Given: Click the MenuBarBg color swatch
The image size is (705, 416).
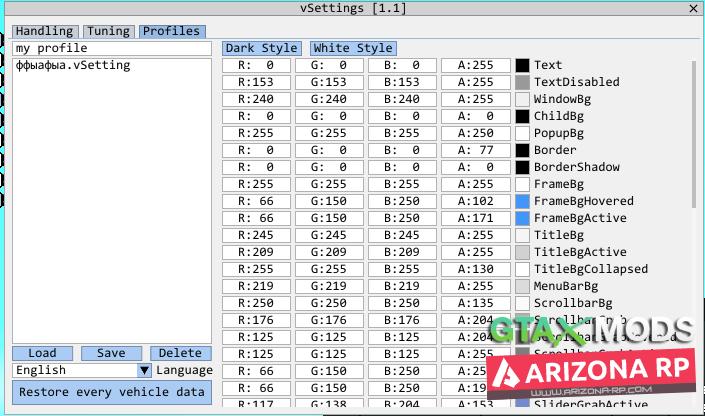Looking at the screenshot, I should pyautogui.click(x=522, y=286).
